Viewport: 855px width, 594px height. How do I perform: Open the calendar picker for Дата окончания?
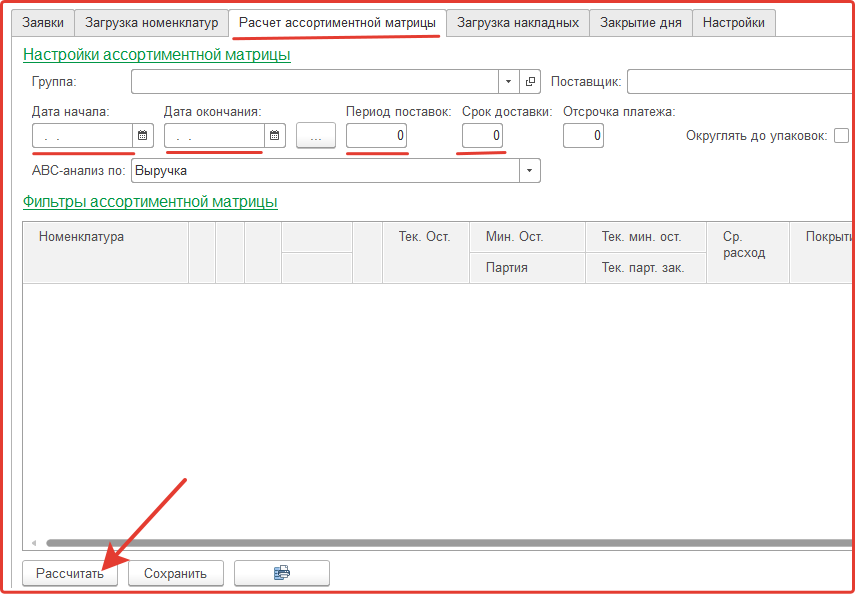[275, 135]
